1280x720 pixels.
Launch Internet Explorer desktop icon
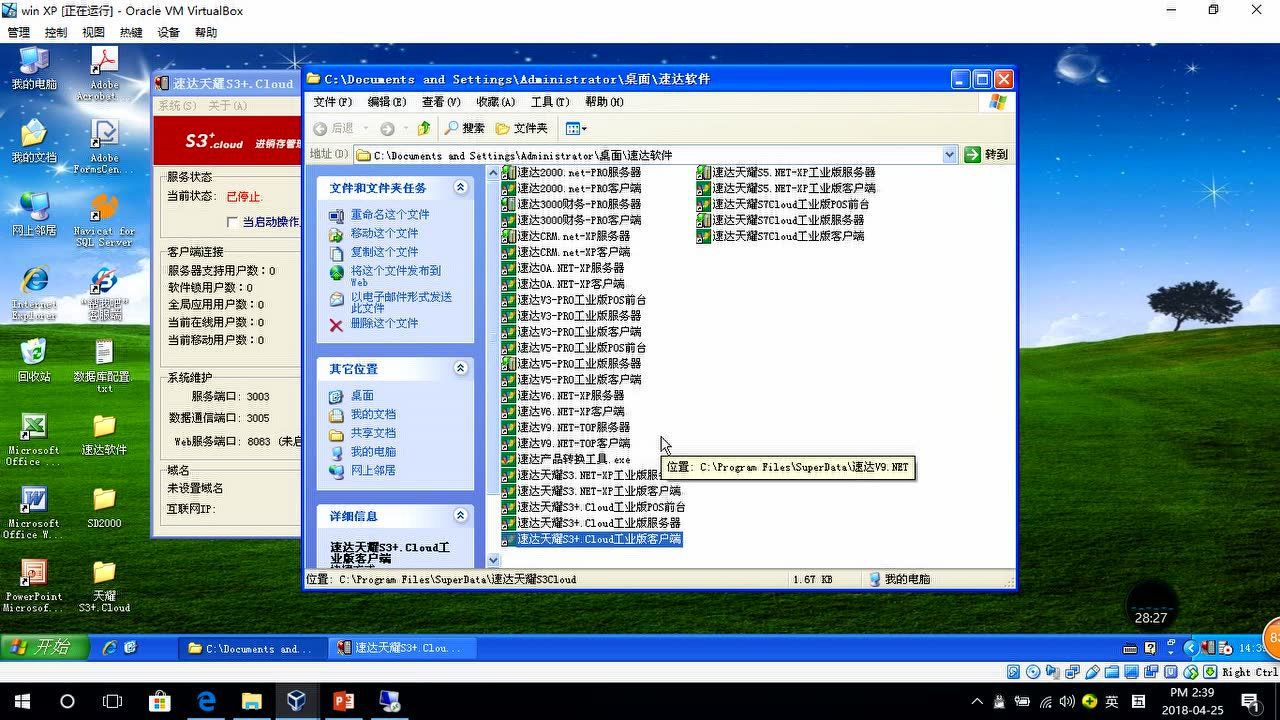pos(34,293)
